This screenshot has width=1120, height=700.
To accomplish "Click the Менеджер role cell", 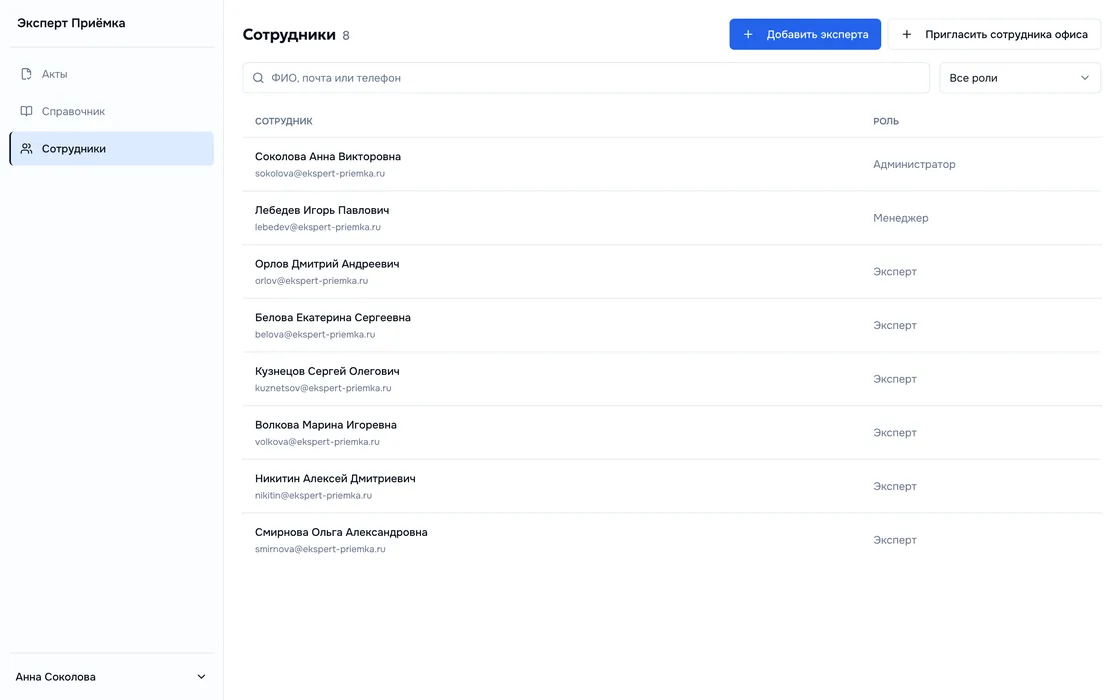I will click(901, 218).
